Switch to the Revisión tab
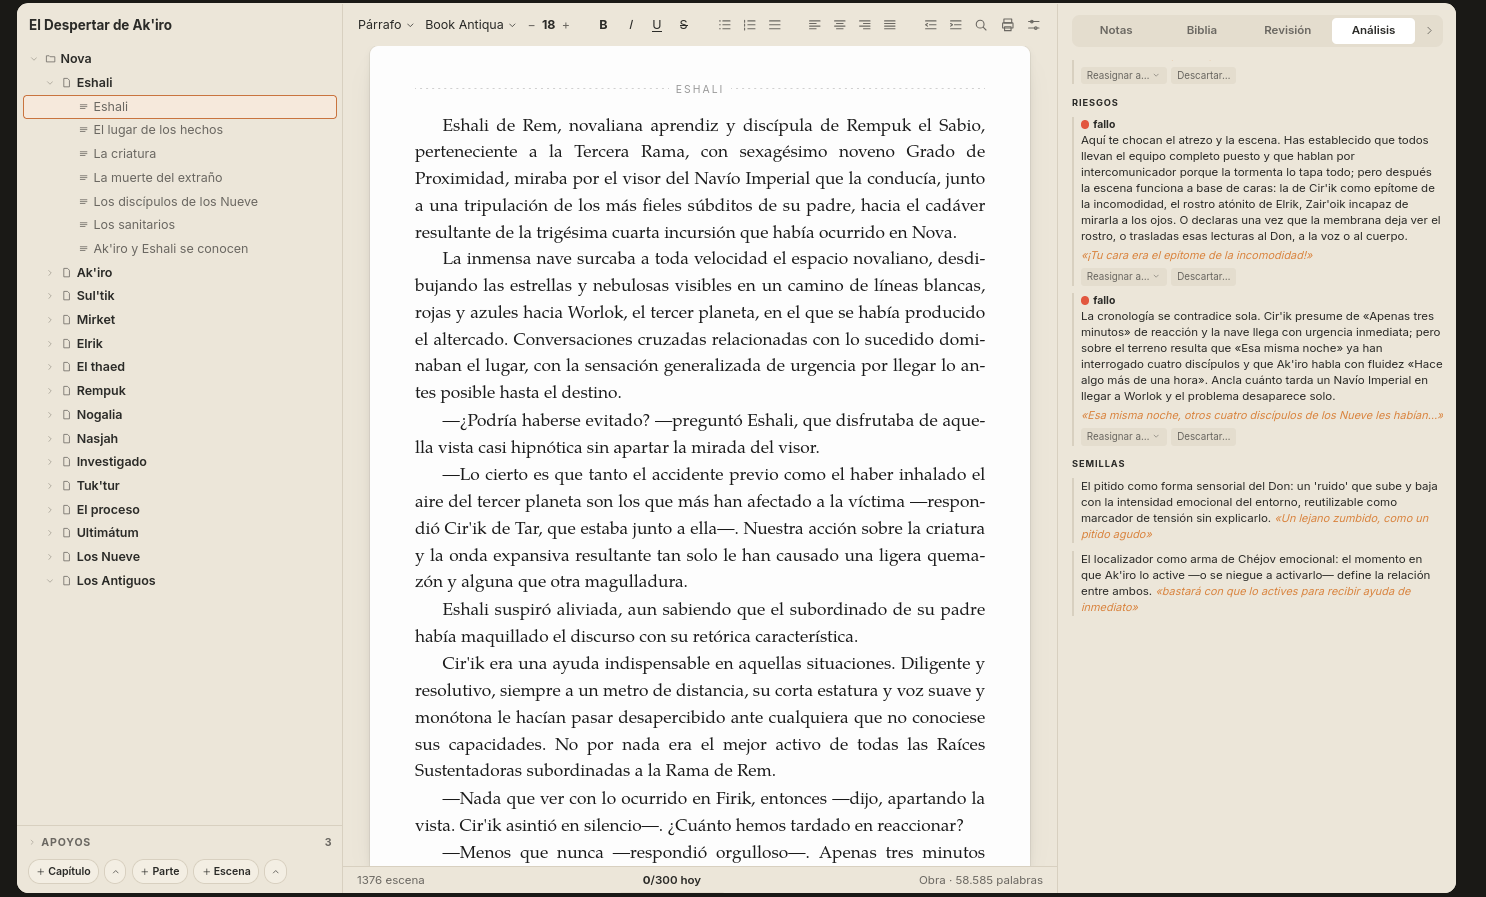Viewport: 1486px width, 897px height. click(x=1287, y=30)
